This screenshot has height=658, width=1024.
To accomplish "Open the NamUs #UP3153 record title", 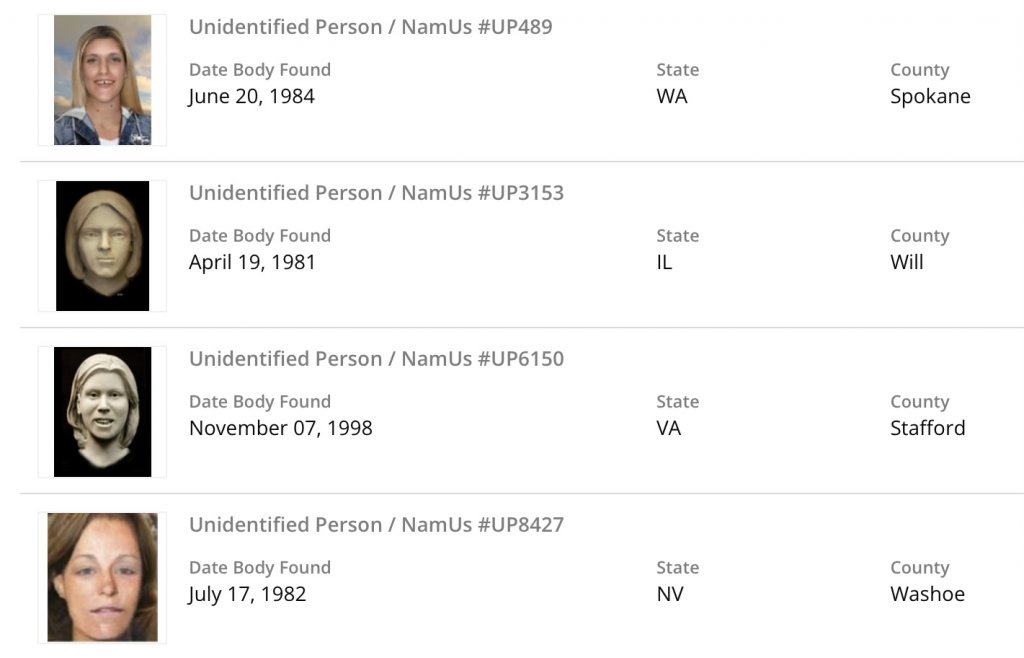I will (376, 193).
